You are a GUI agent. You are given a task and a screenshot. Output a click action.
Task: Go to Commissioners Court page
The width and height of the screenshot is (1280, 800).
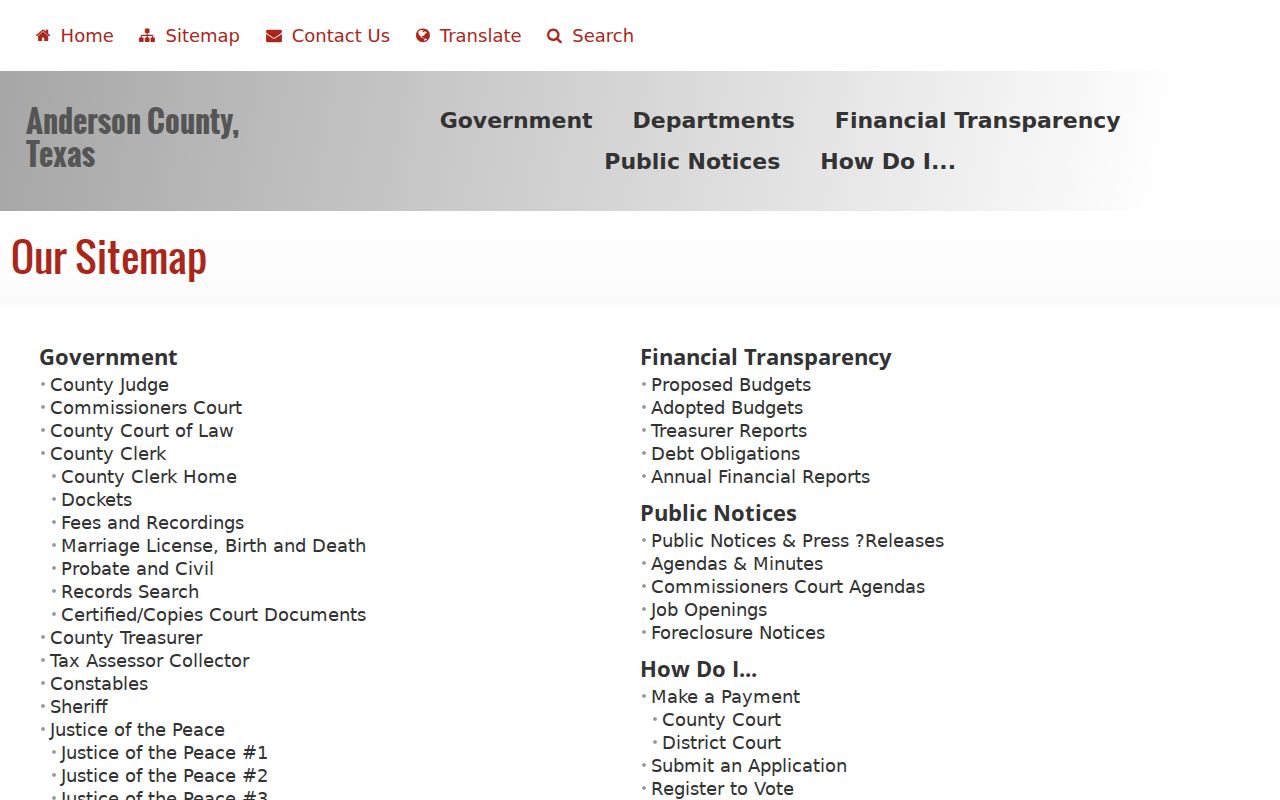(x=146, y=408)
